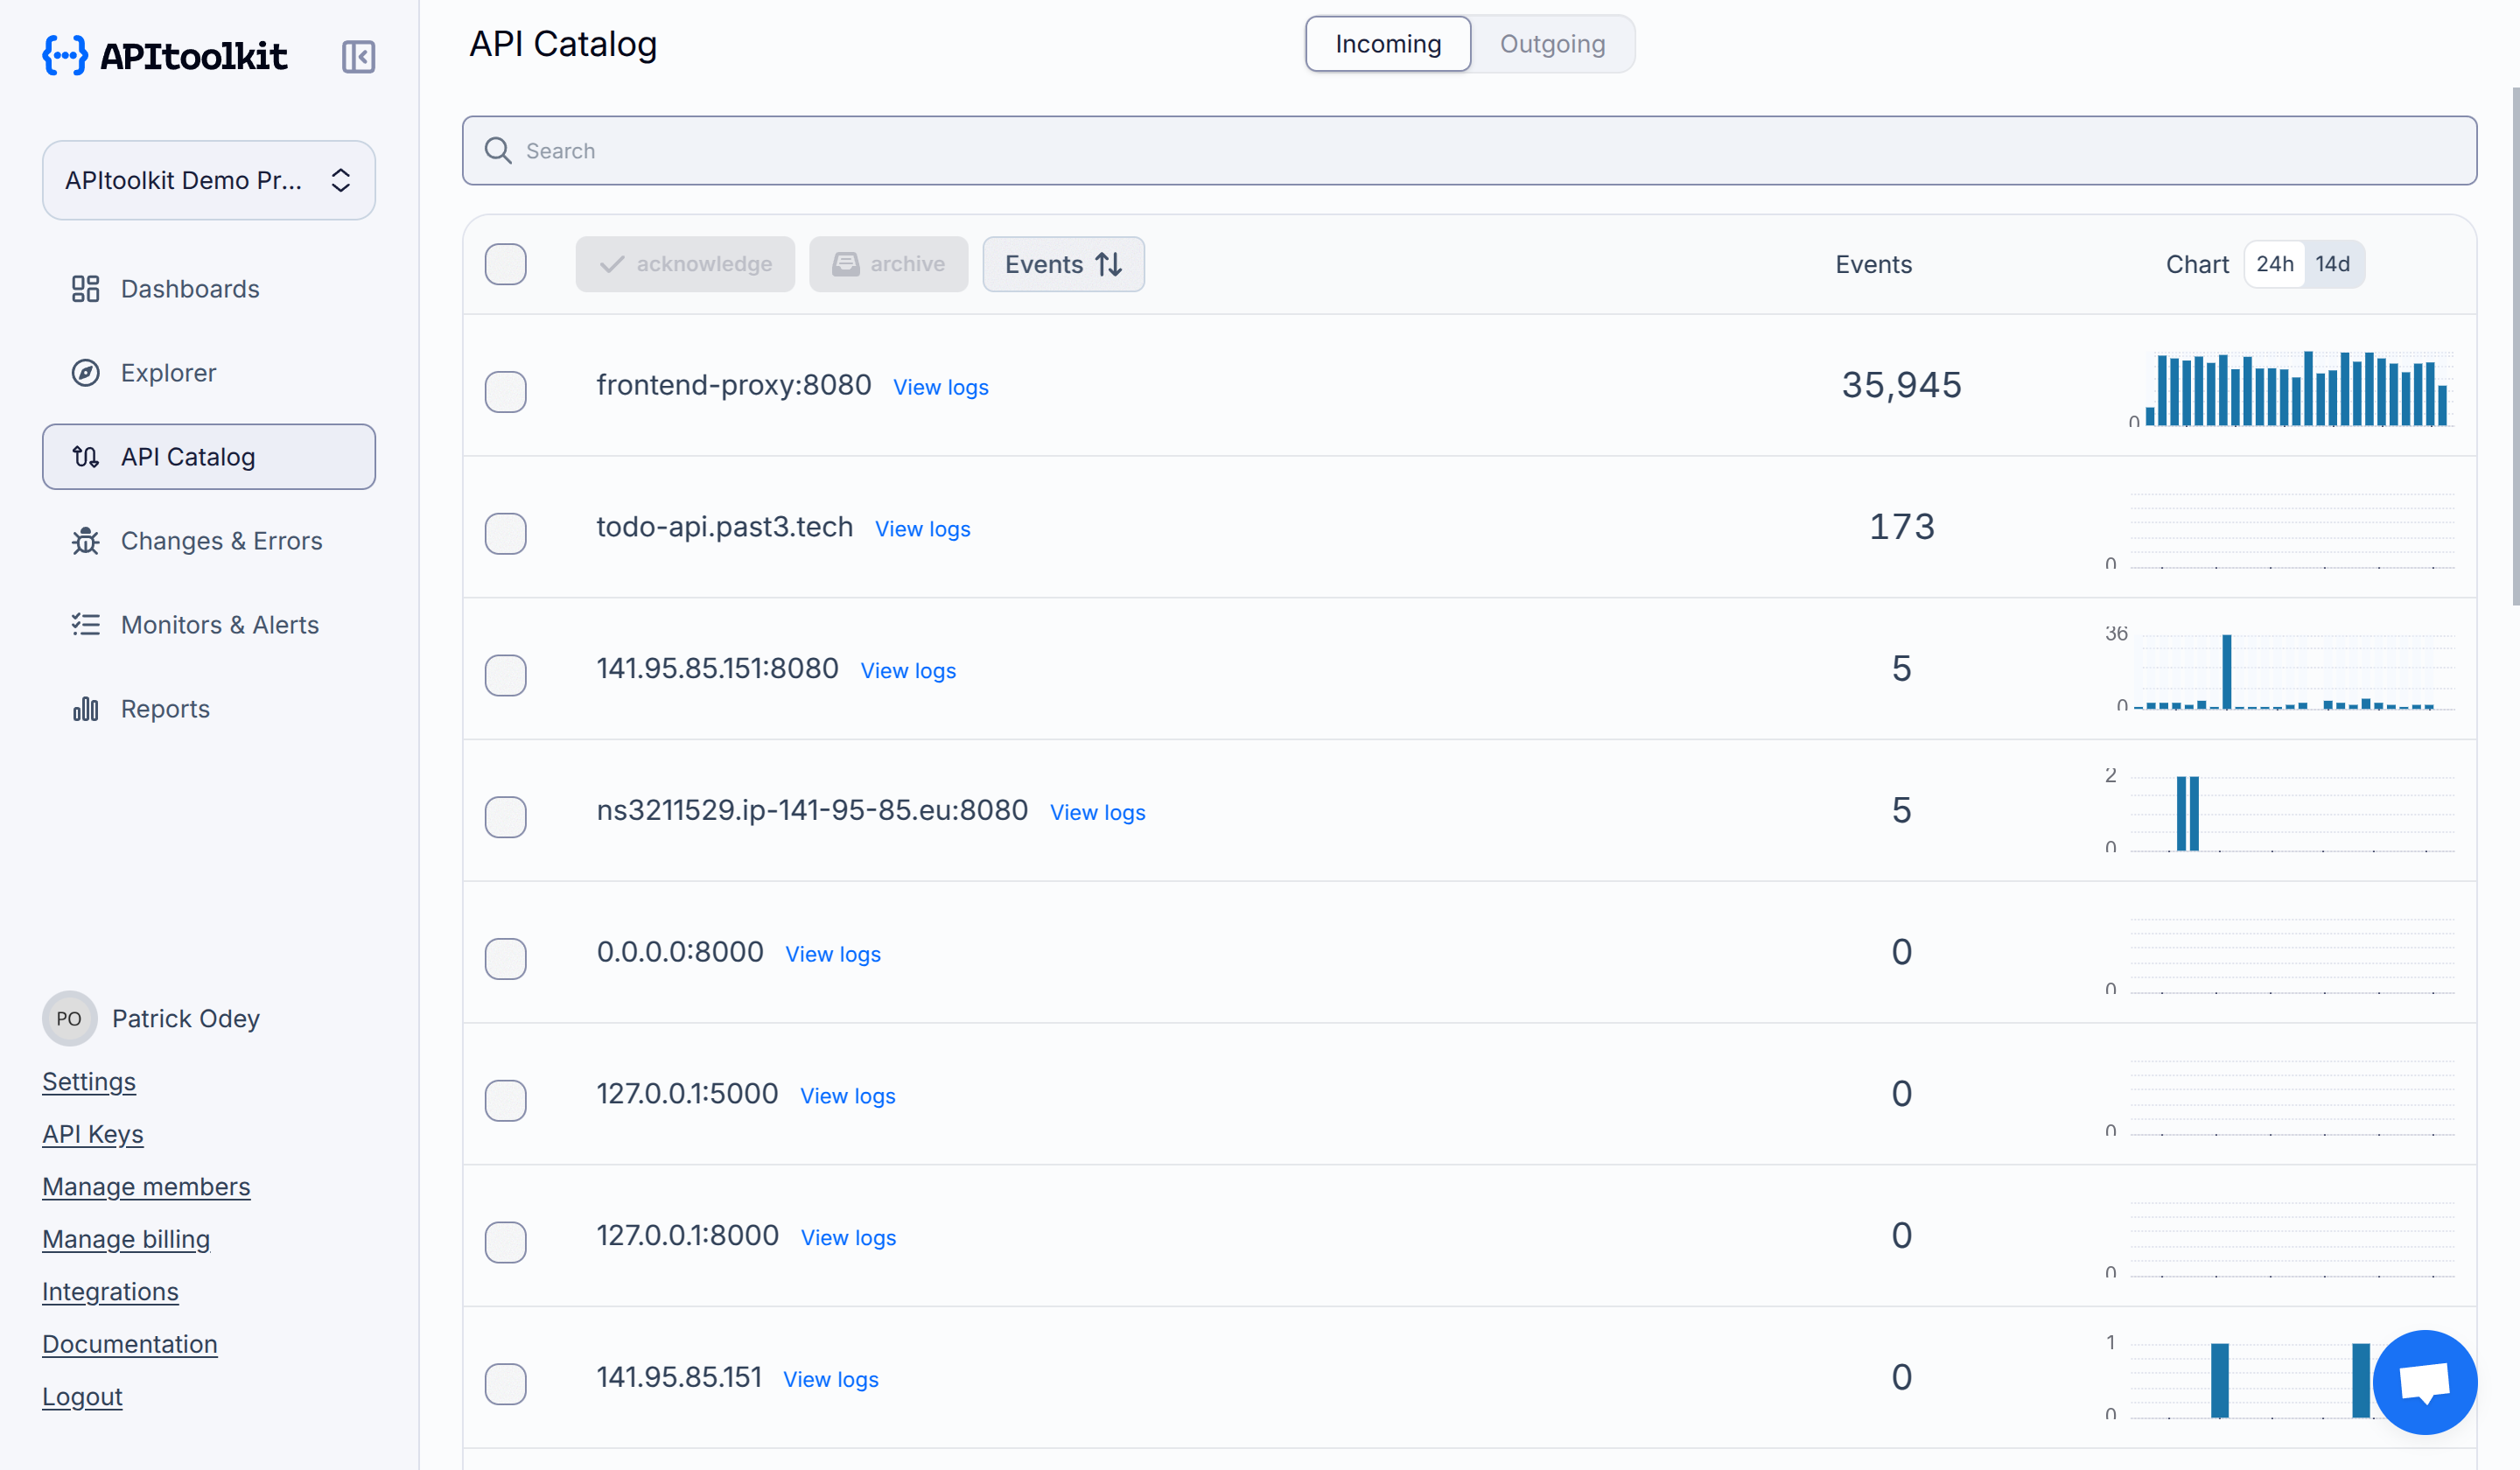Click the APItoolkit logo
This screenshot has width=2520, height=1470.
[164, 56]
